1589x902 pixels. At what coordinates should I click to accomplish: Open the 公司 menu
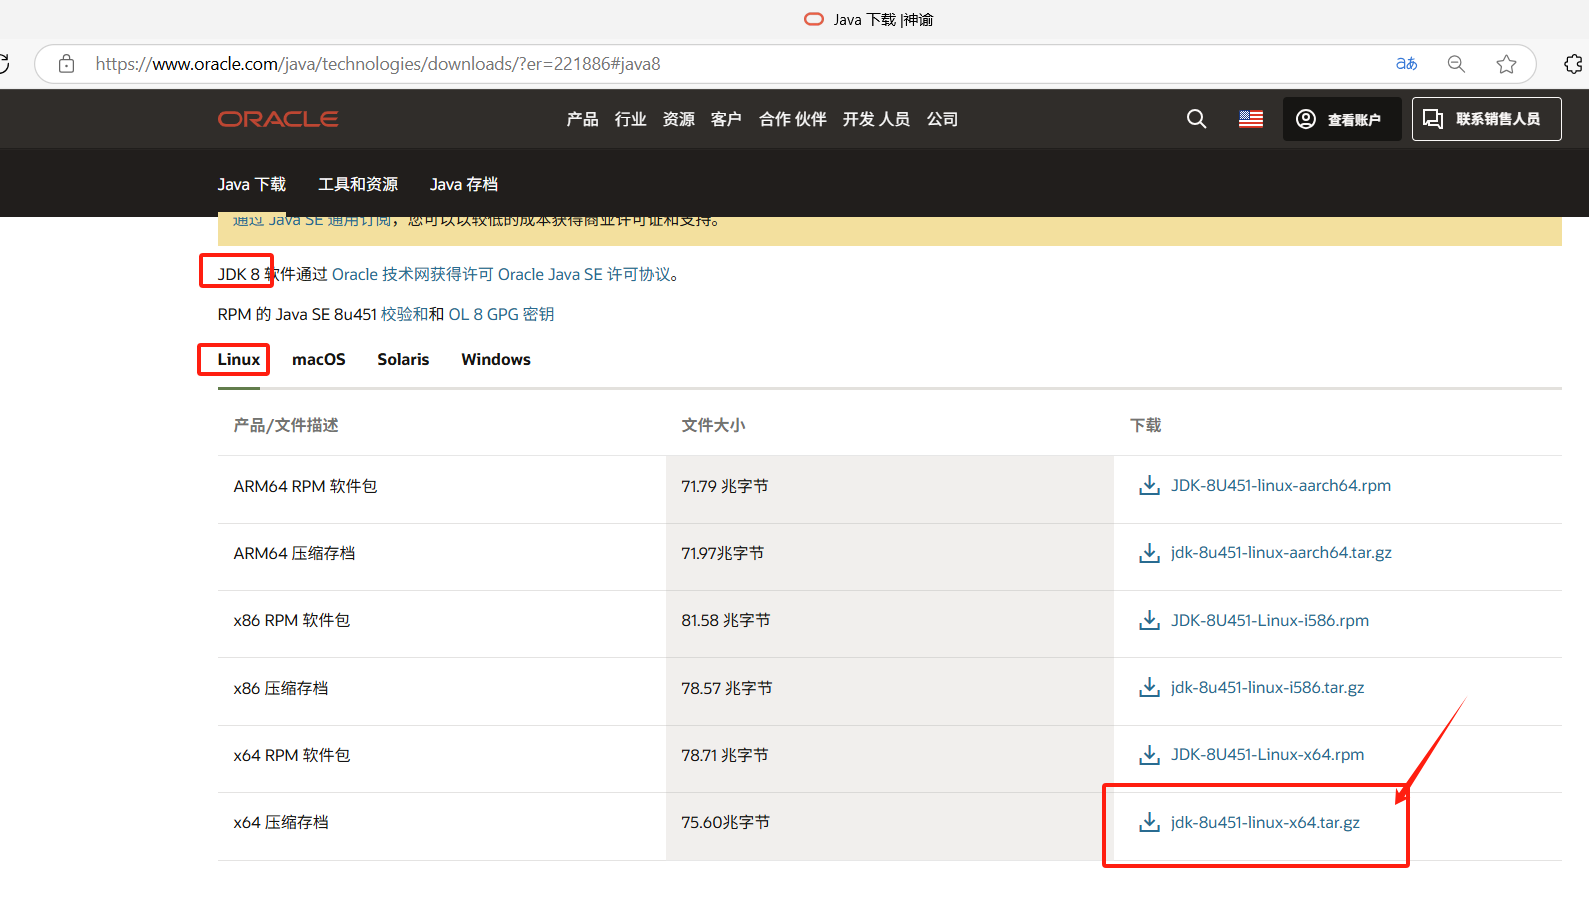pos(942,119)
